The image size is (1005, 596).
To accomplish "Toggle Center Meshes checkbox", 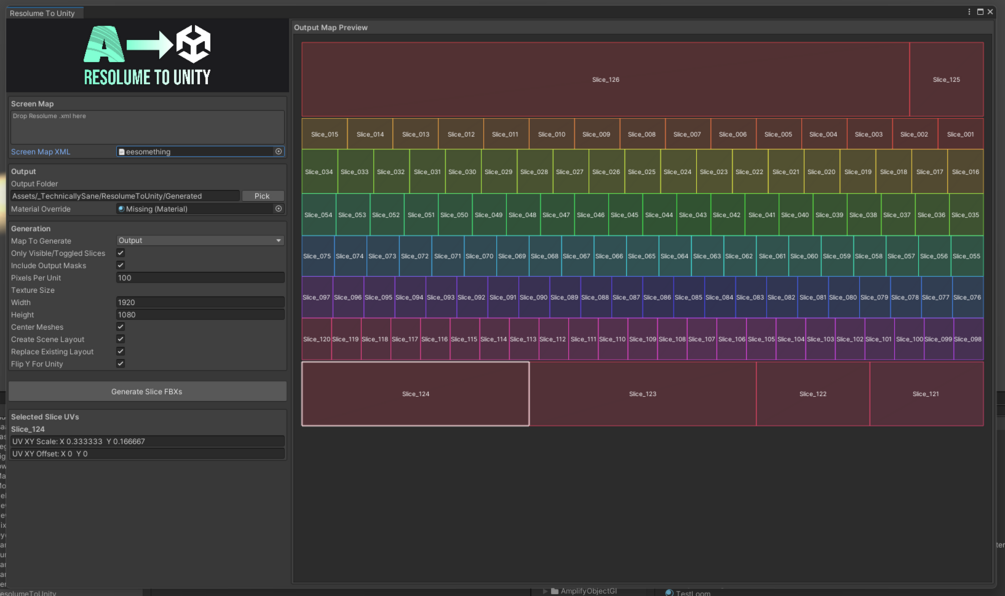I will tap(120, 327).
